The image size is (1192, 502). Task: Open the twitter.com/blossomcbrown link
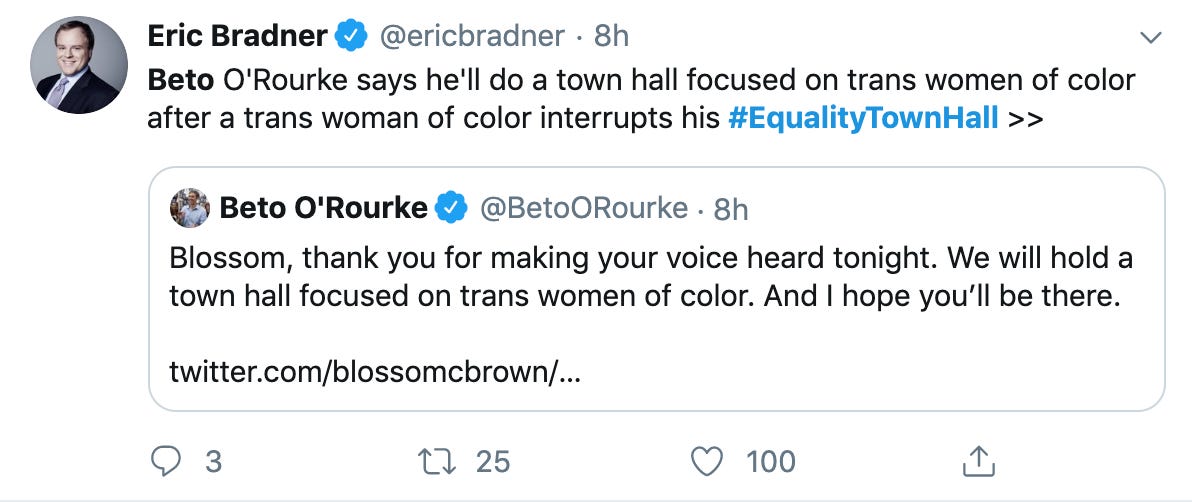point(376,373)
